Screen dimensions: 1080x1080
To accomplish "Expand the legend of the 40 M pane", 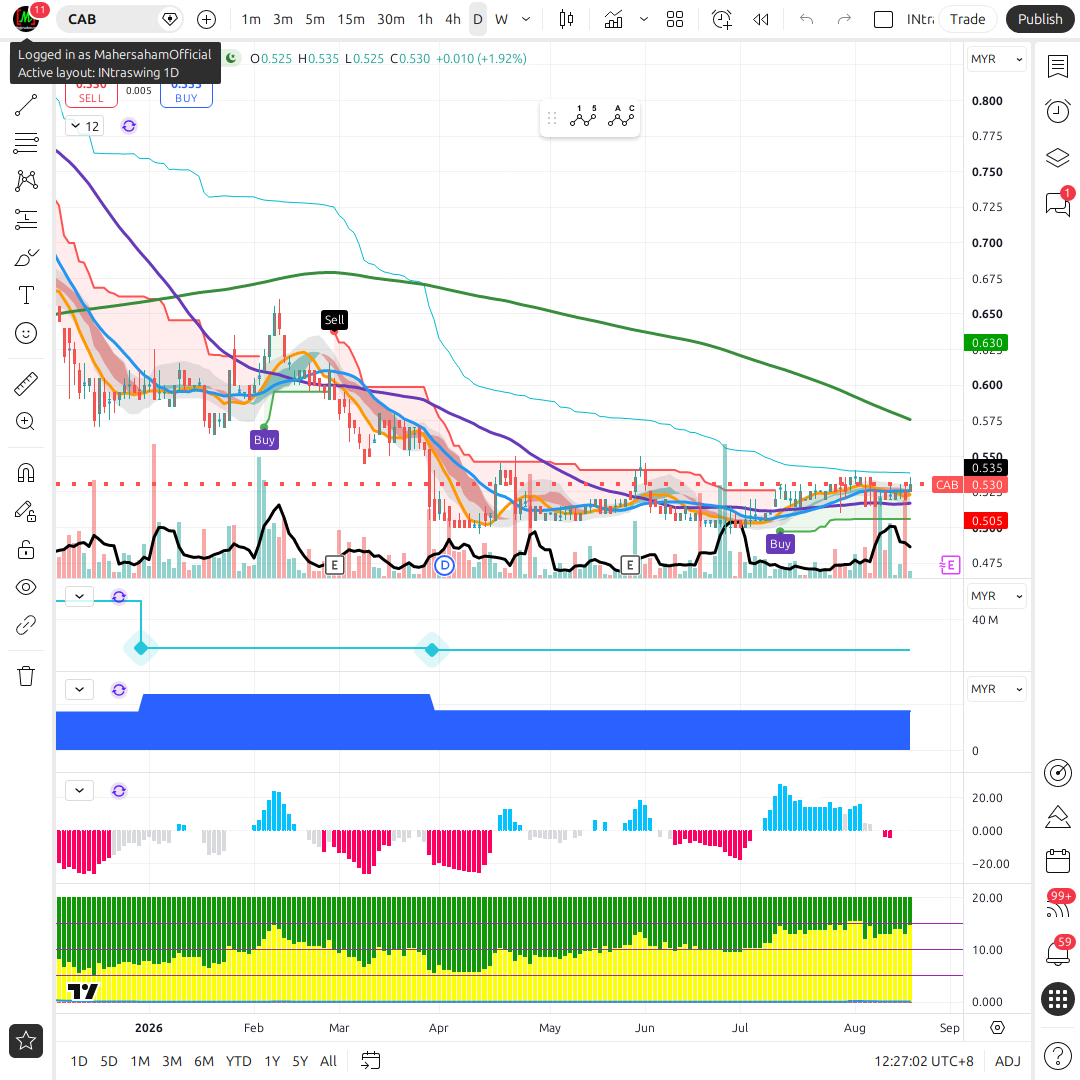I will tap(79, 596).
